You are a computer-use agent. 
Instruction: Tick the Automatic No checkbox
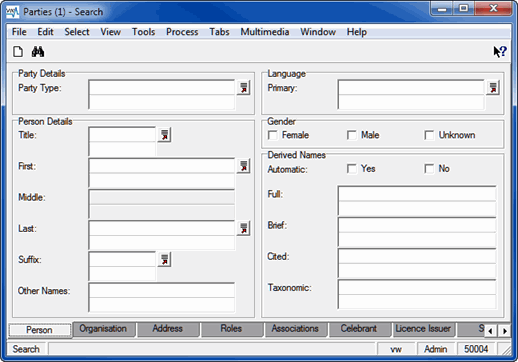pyautogui.click(x=429, y=169)
